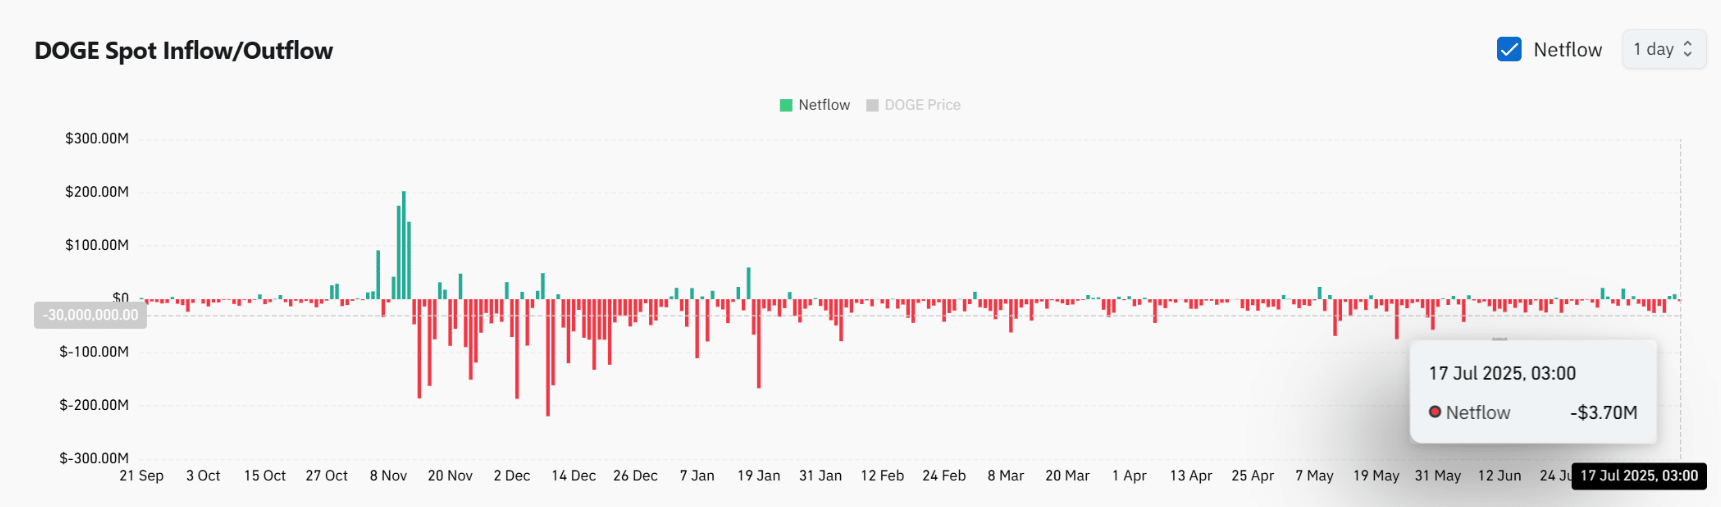The height and width of the screenshot is (507, 1721).
Task: Click the $-300.00M y-axis label
Action: pos(94,458)
